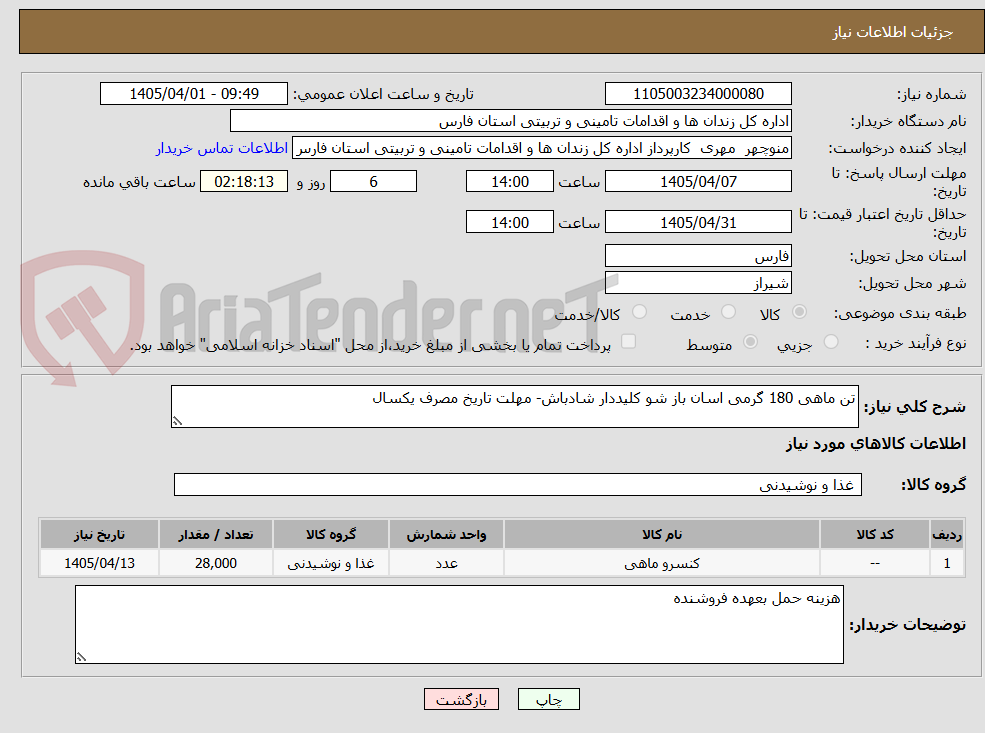Click the واحد شمارش column header
The width and height of the screenshot is (985, 733).
tap(446, 535)
